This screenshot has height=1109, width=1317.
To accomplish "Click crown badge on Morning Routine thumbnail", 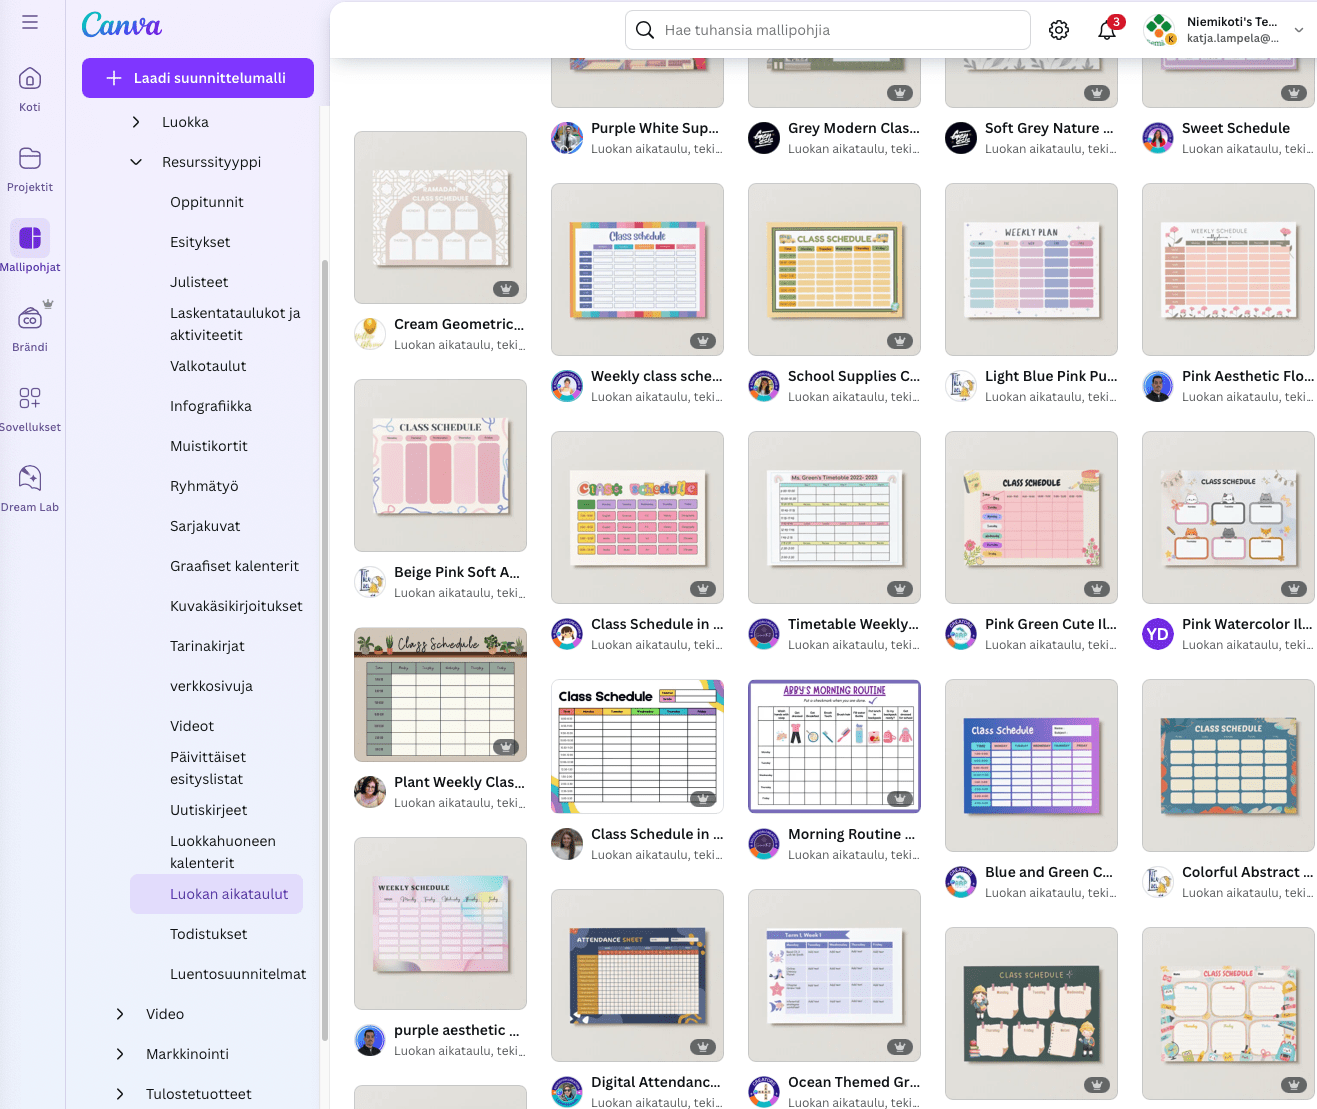I will click(900, 799).
